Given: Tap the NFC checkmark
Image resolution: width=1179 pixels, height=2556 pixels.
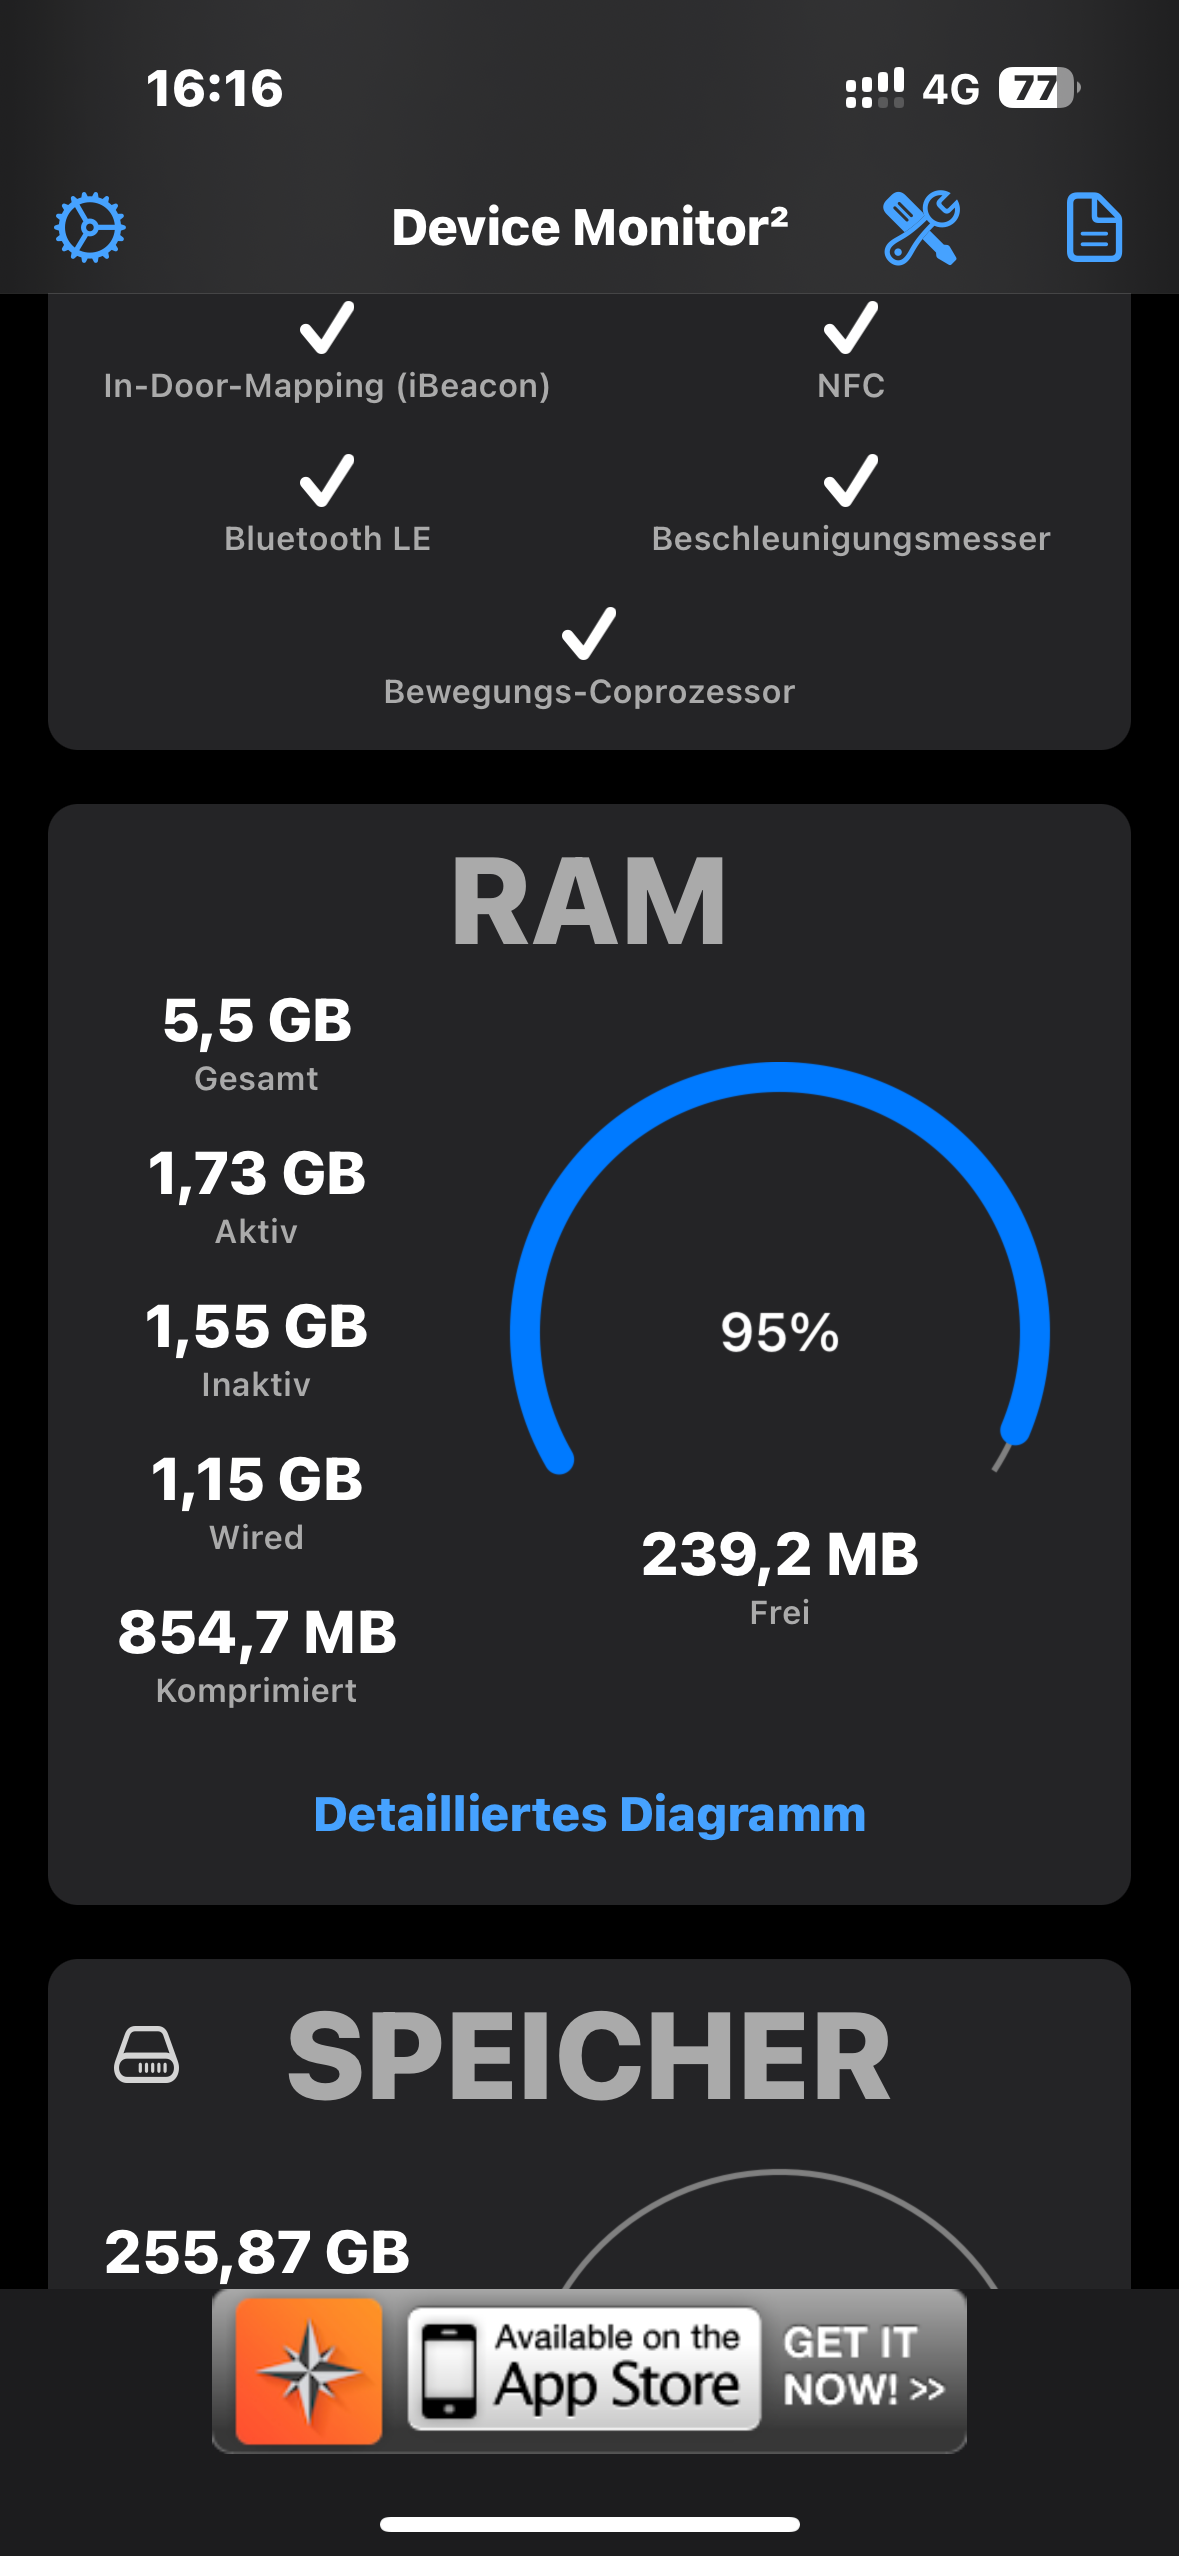Looking at the screenshot, I should 851,328.
